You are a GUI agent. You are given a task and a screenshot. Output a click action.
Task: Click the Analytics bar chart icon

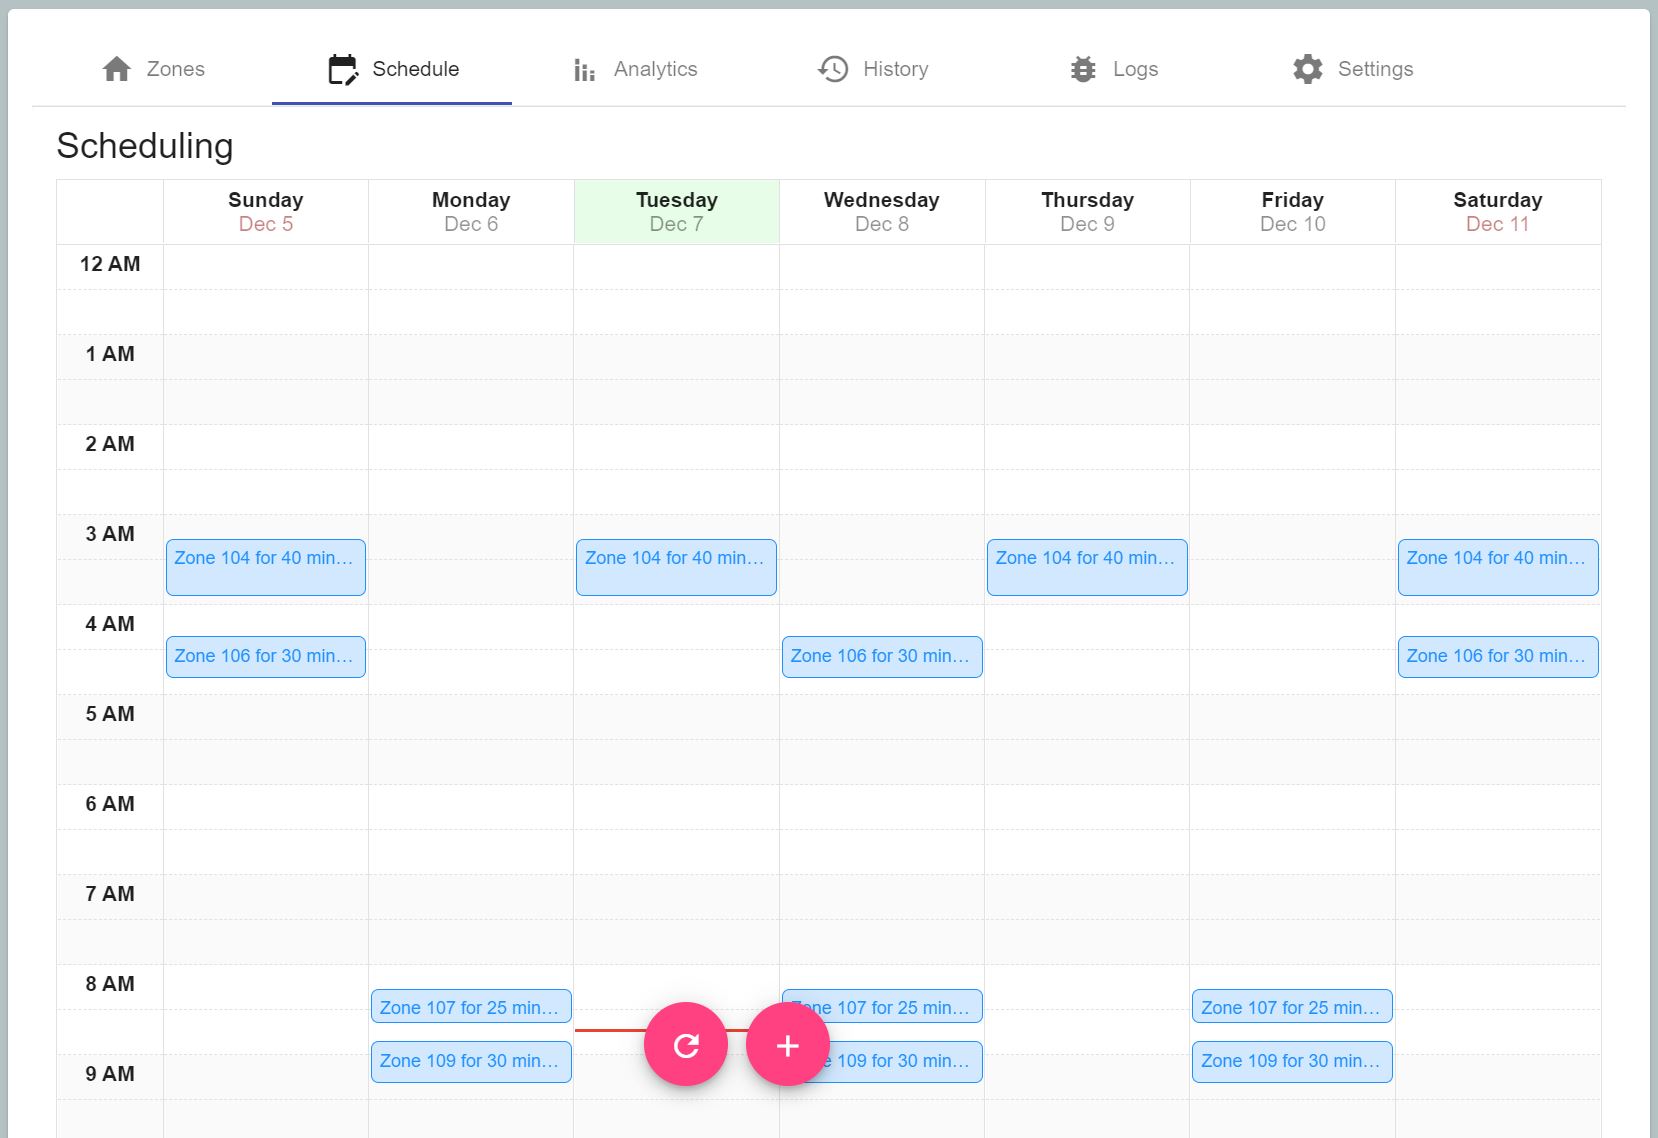[x=585, y=70]
